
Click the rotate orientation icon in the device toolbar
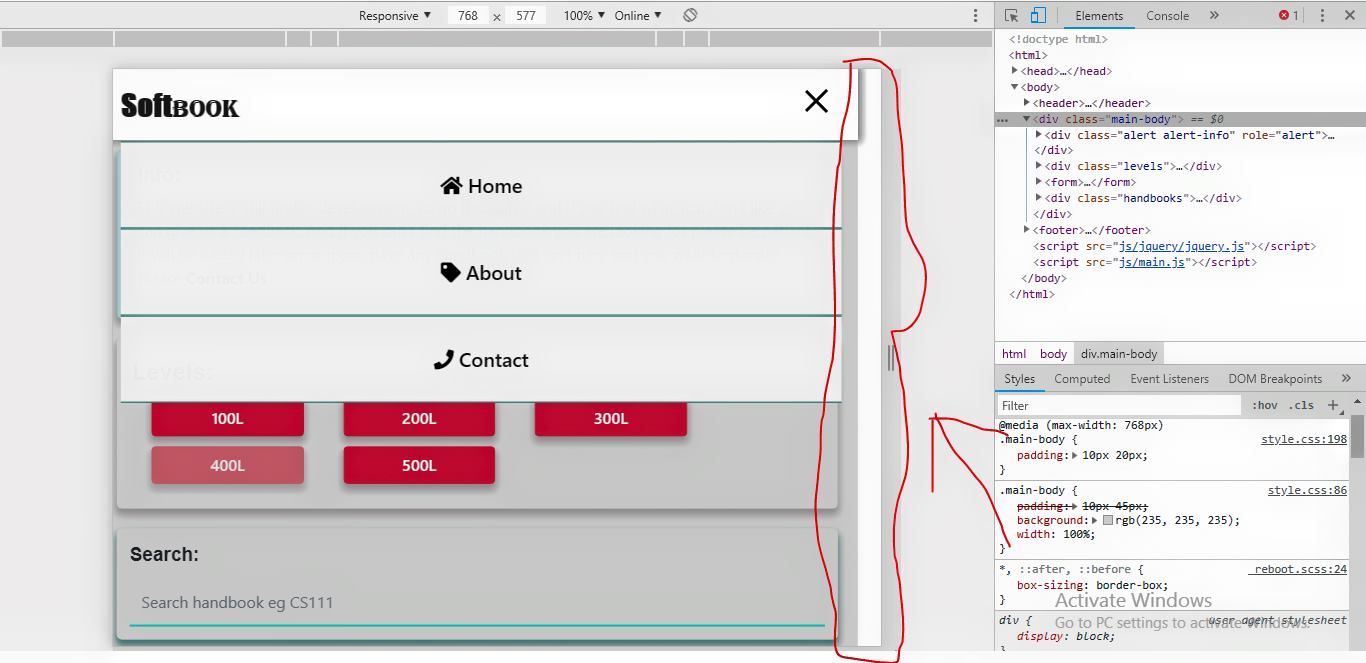click(x=690, y=15)
